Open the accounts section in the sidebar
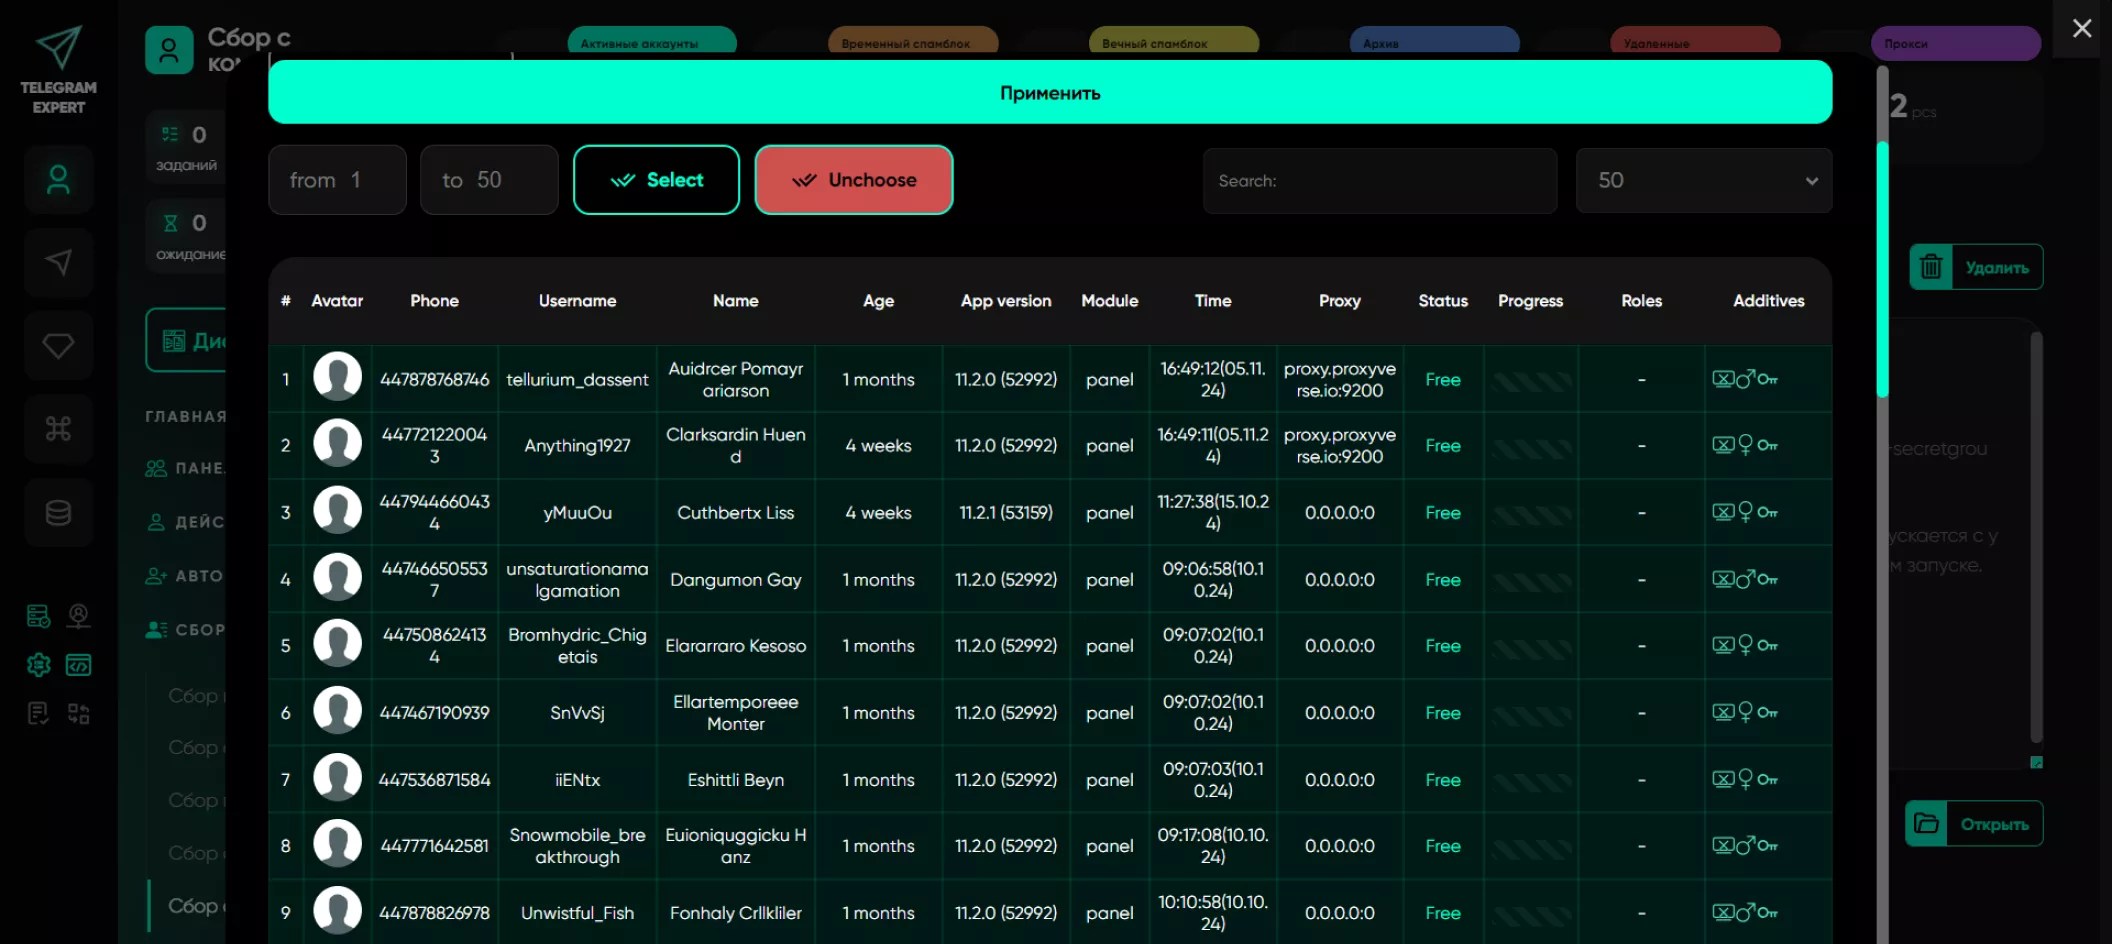Screen dimensions: 2112x944 coord(58,180)
